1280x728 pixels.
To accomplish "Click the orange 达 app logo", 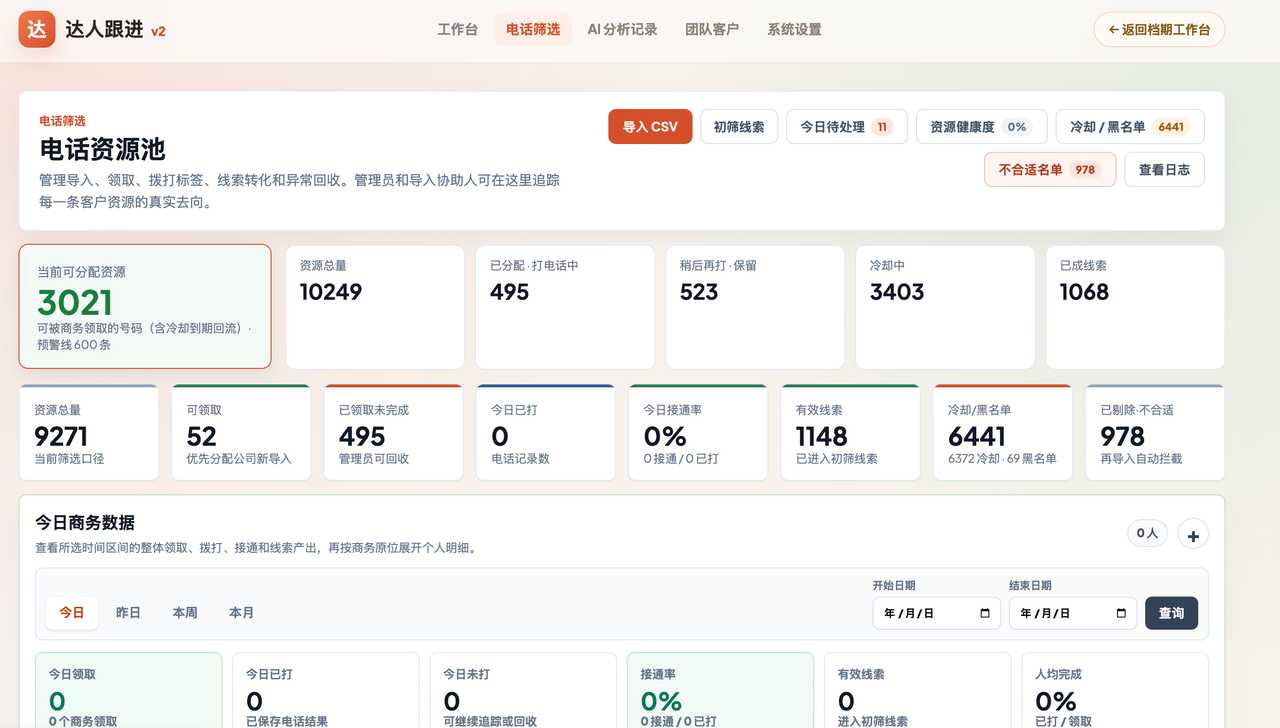I will click(37, 29).
